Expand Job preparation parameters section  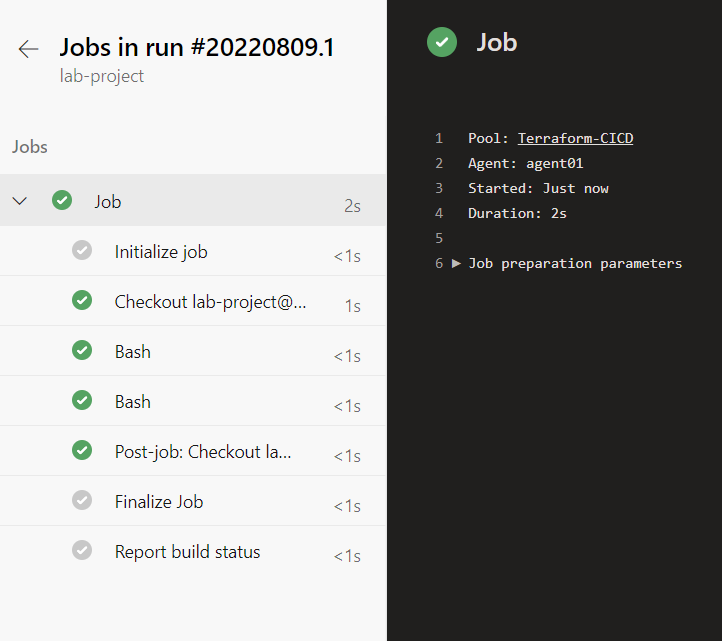tap(456, 263)
